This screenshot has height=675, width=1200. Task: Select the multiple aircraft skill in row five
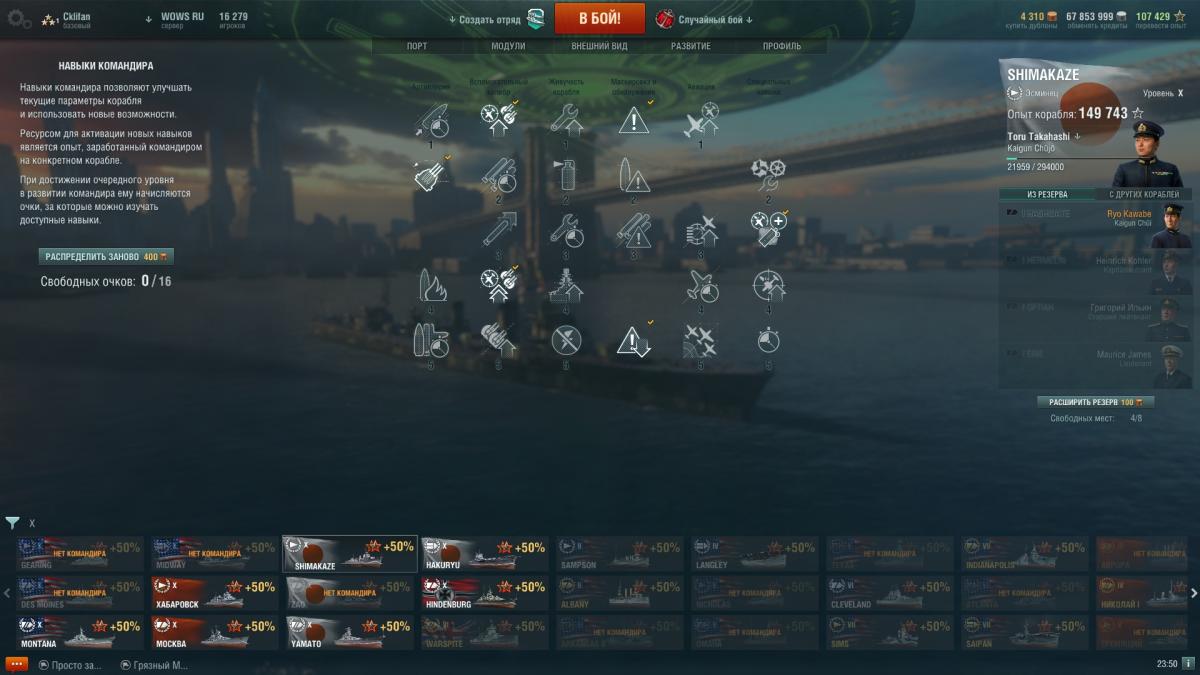pos(701,342)
